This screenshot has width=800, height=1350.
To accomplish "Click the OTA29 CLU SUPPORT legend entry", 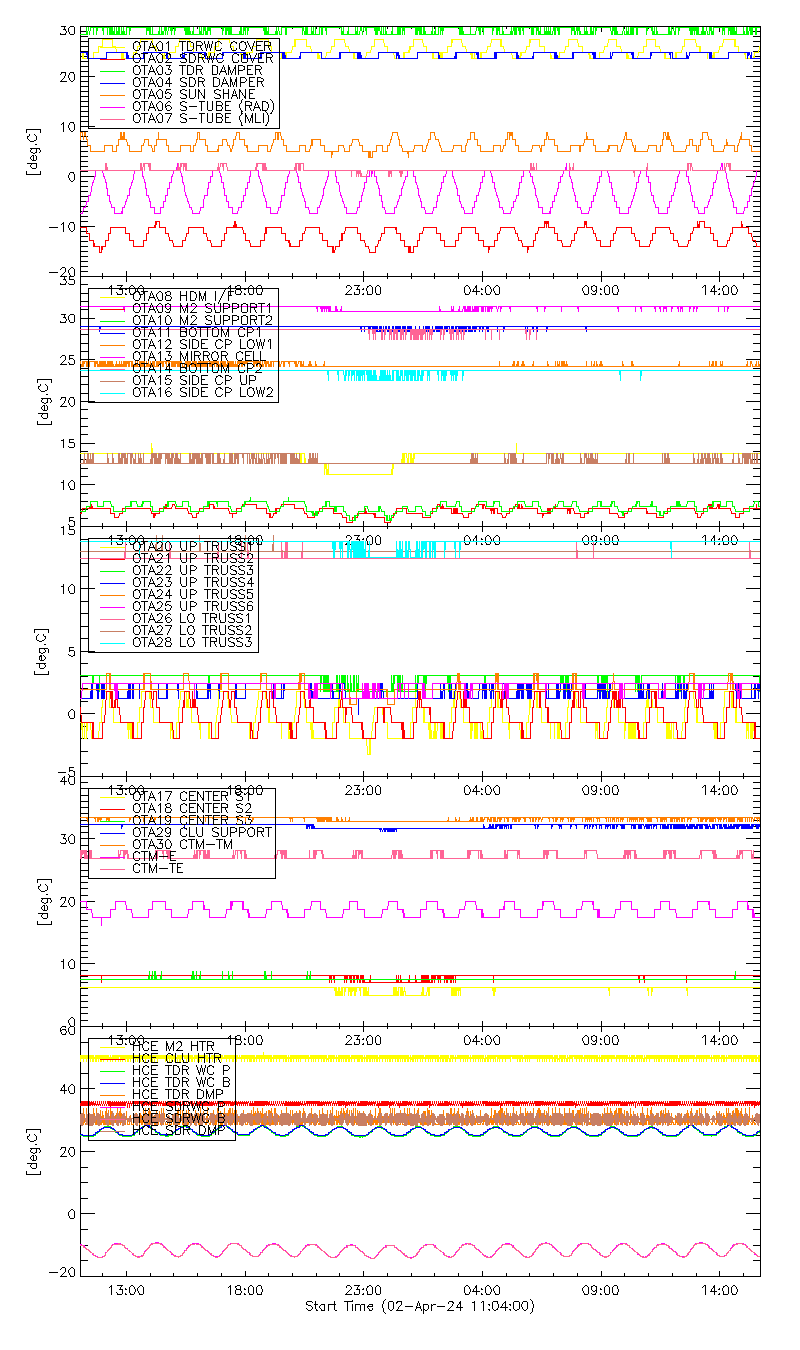I will [x=201, y=832].
